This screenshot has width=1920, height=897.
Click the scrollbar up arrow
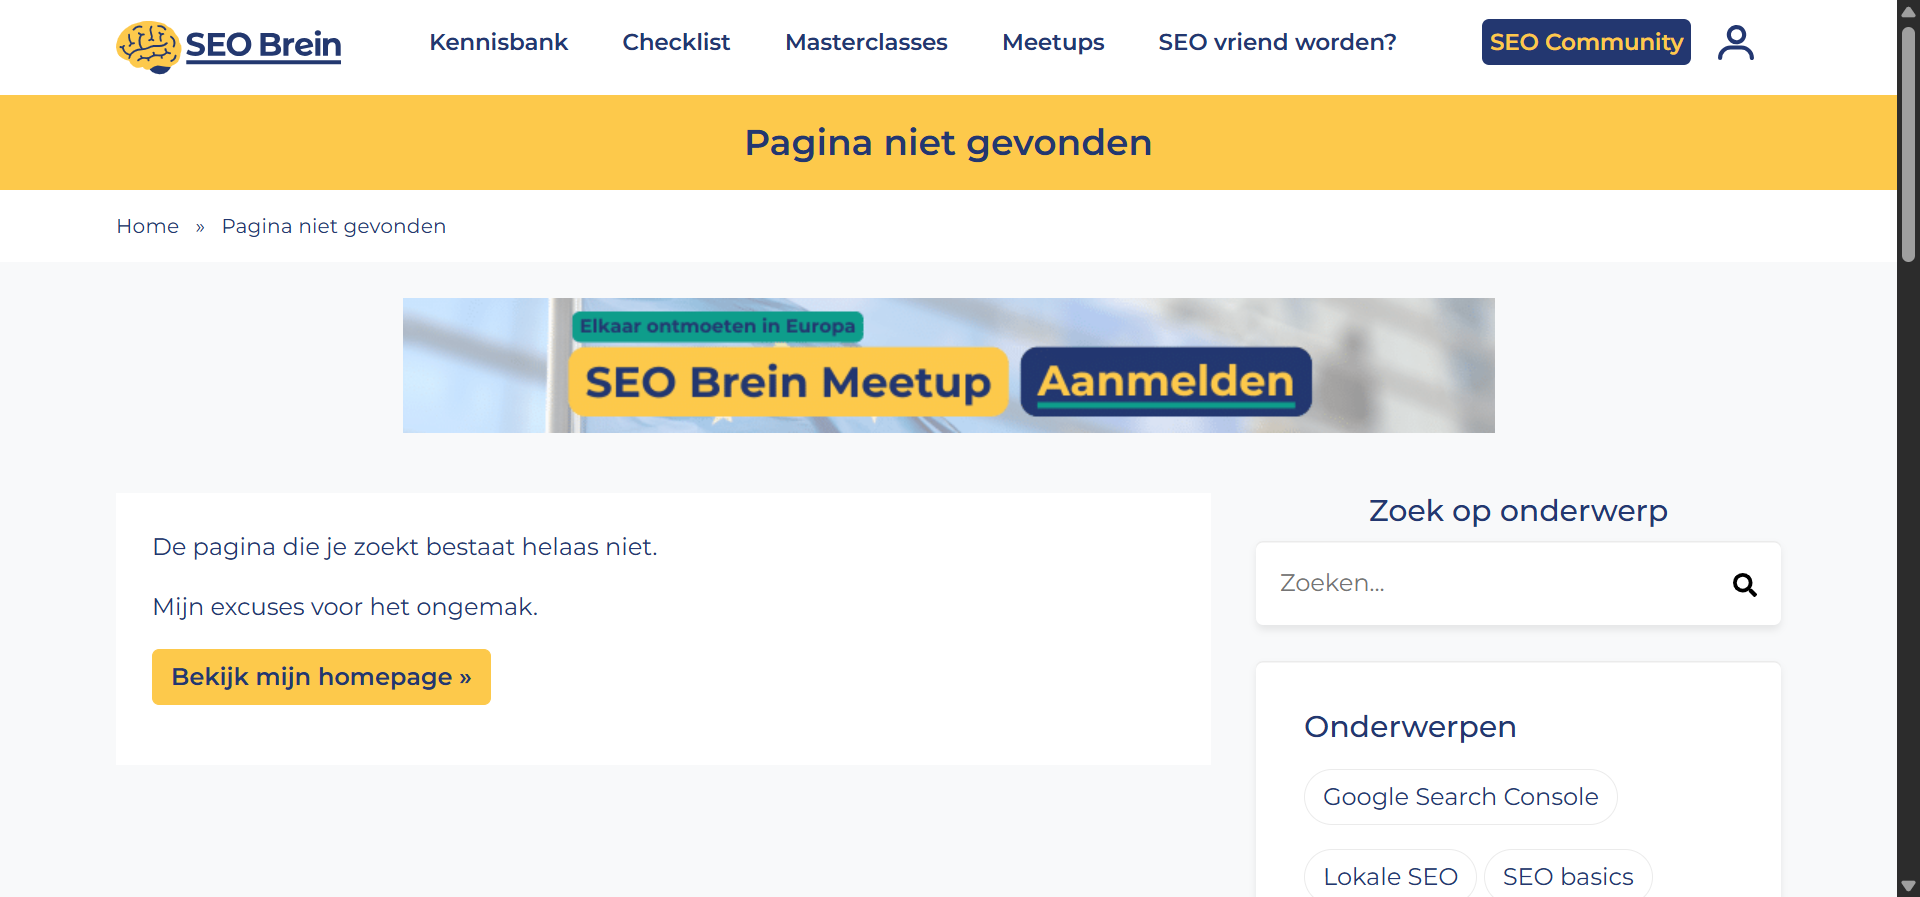[1907, 11]
